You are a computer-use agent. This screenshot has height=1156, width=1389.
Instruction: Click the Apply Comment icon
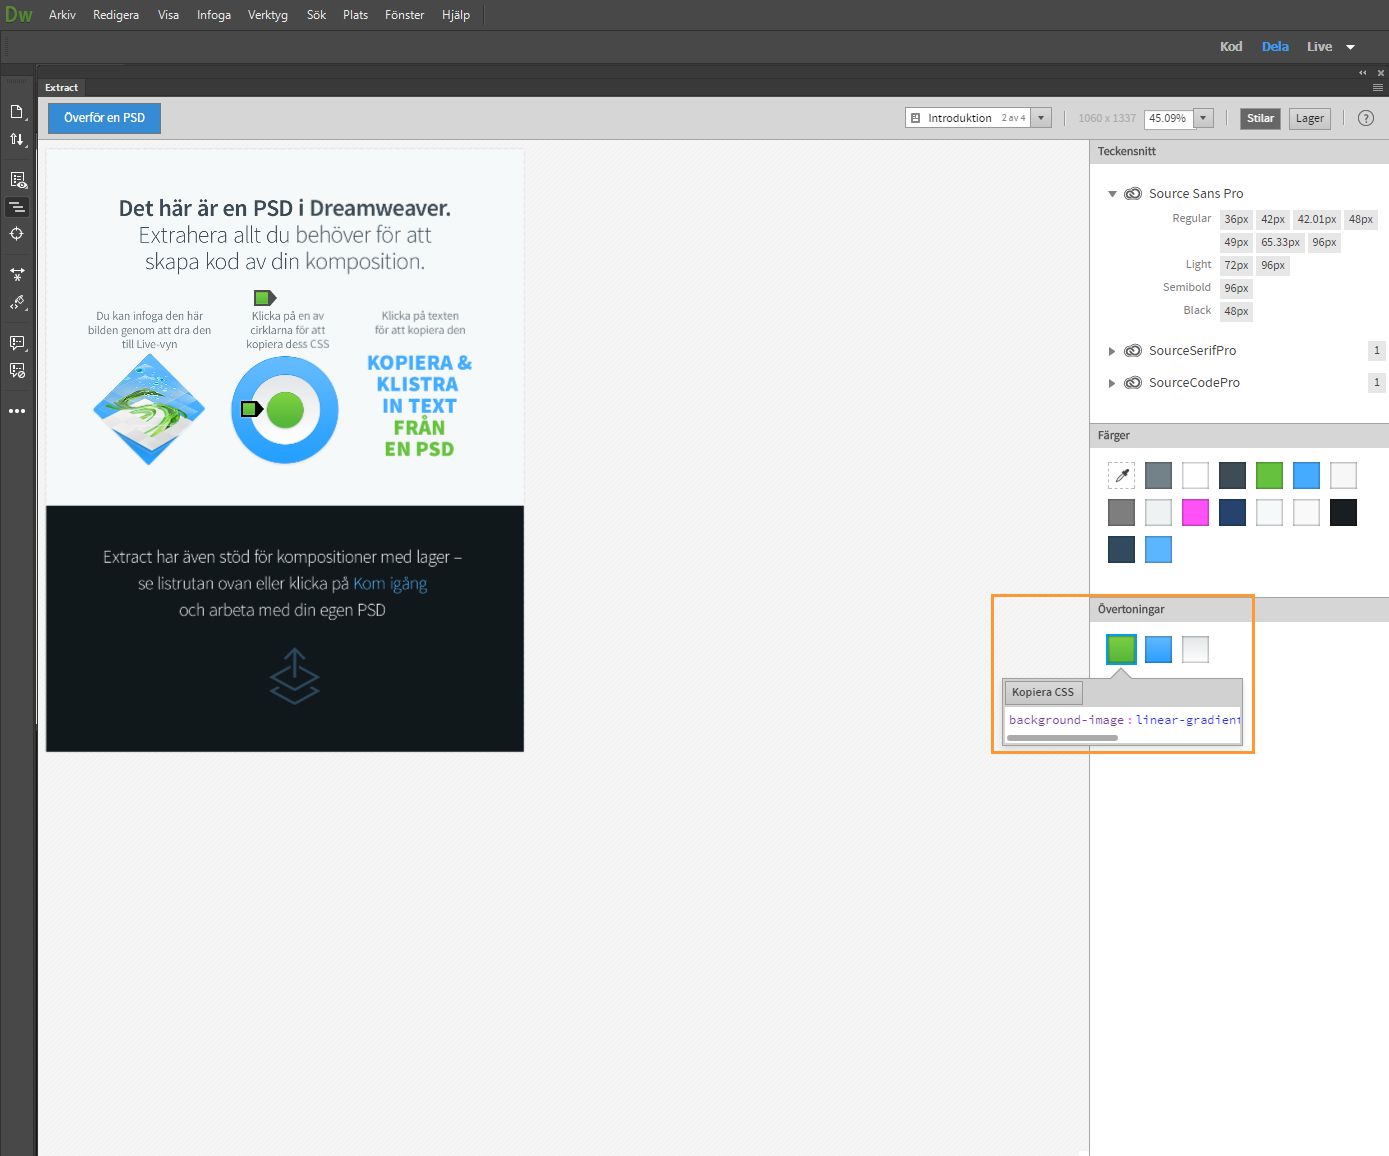(x=17, y=343)
